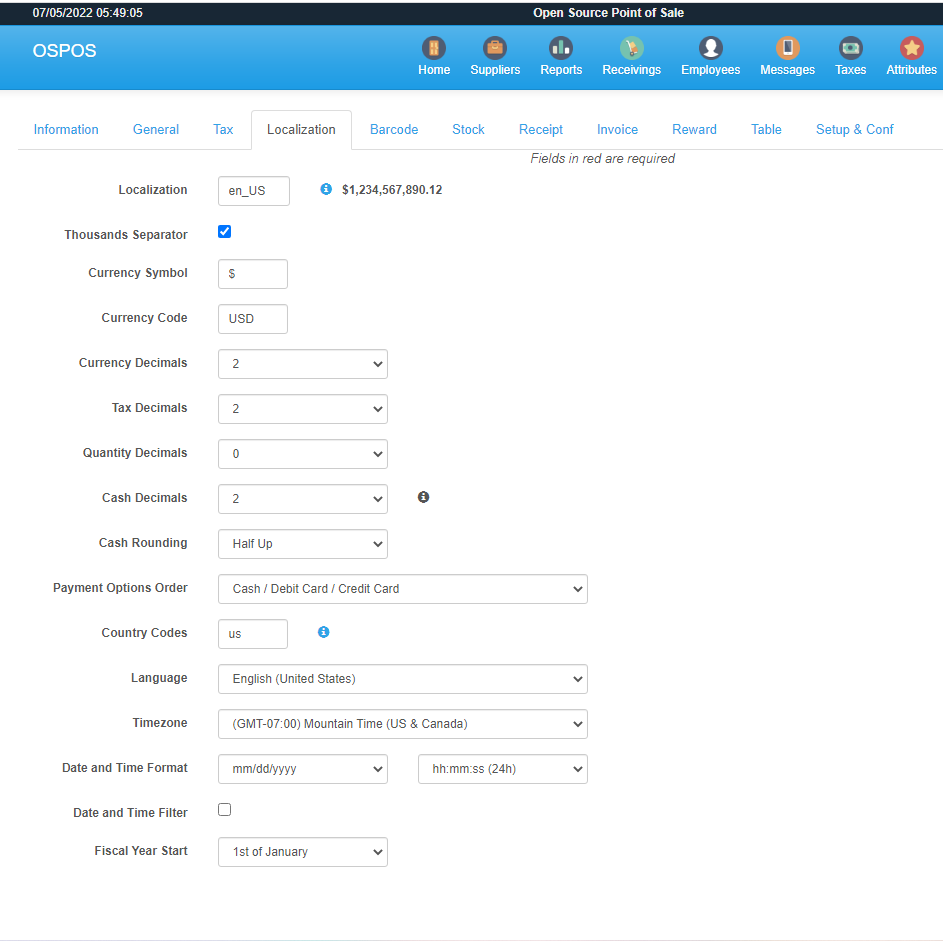This screenshot has height=941, width=943.
Task: Select the Suppliers icon
Action: pyautogui.click(x=495, y=55)
